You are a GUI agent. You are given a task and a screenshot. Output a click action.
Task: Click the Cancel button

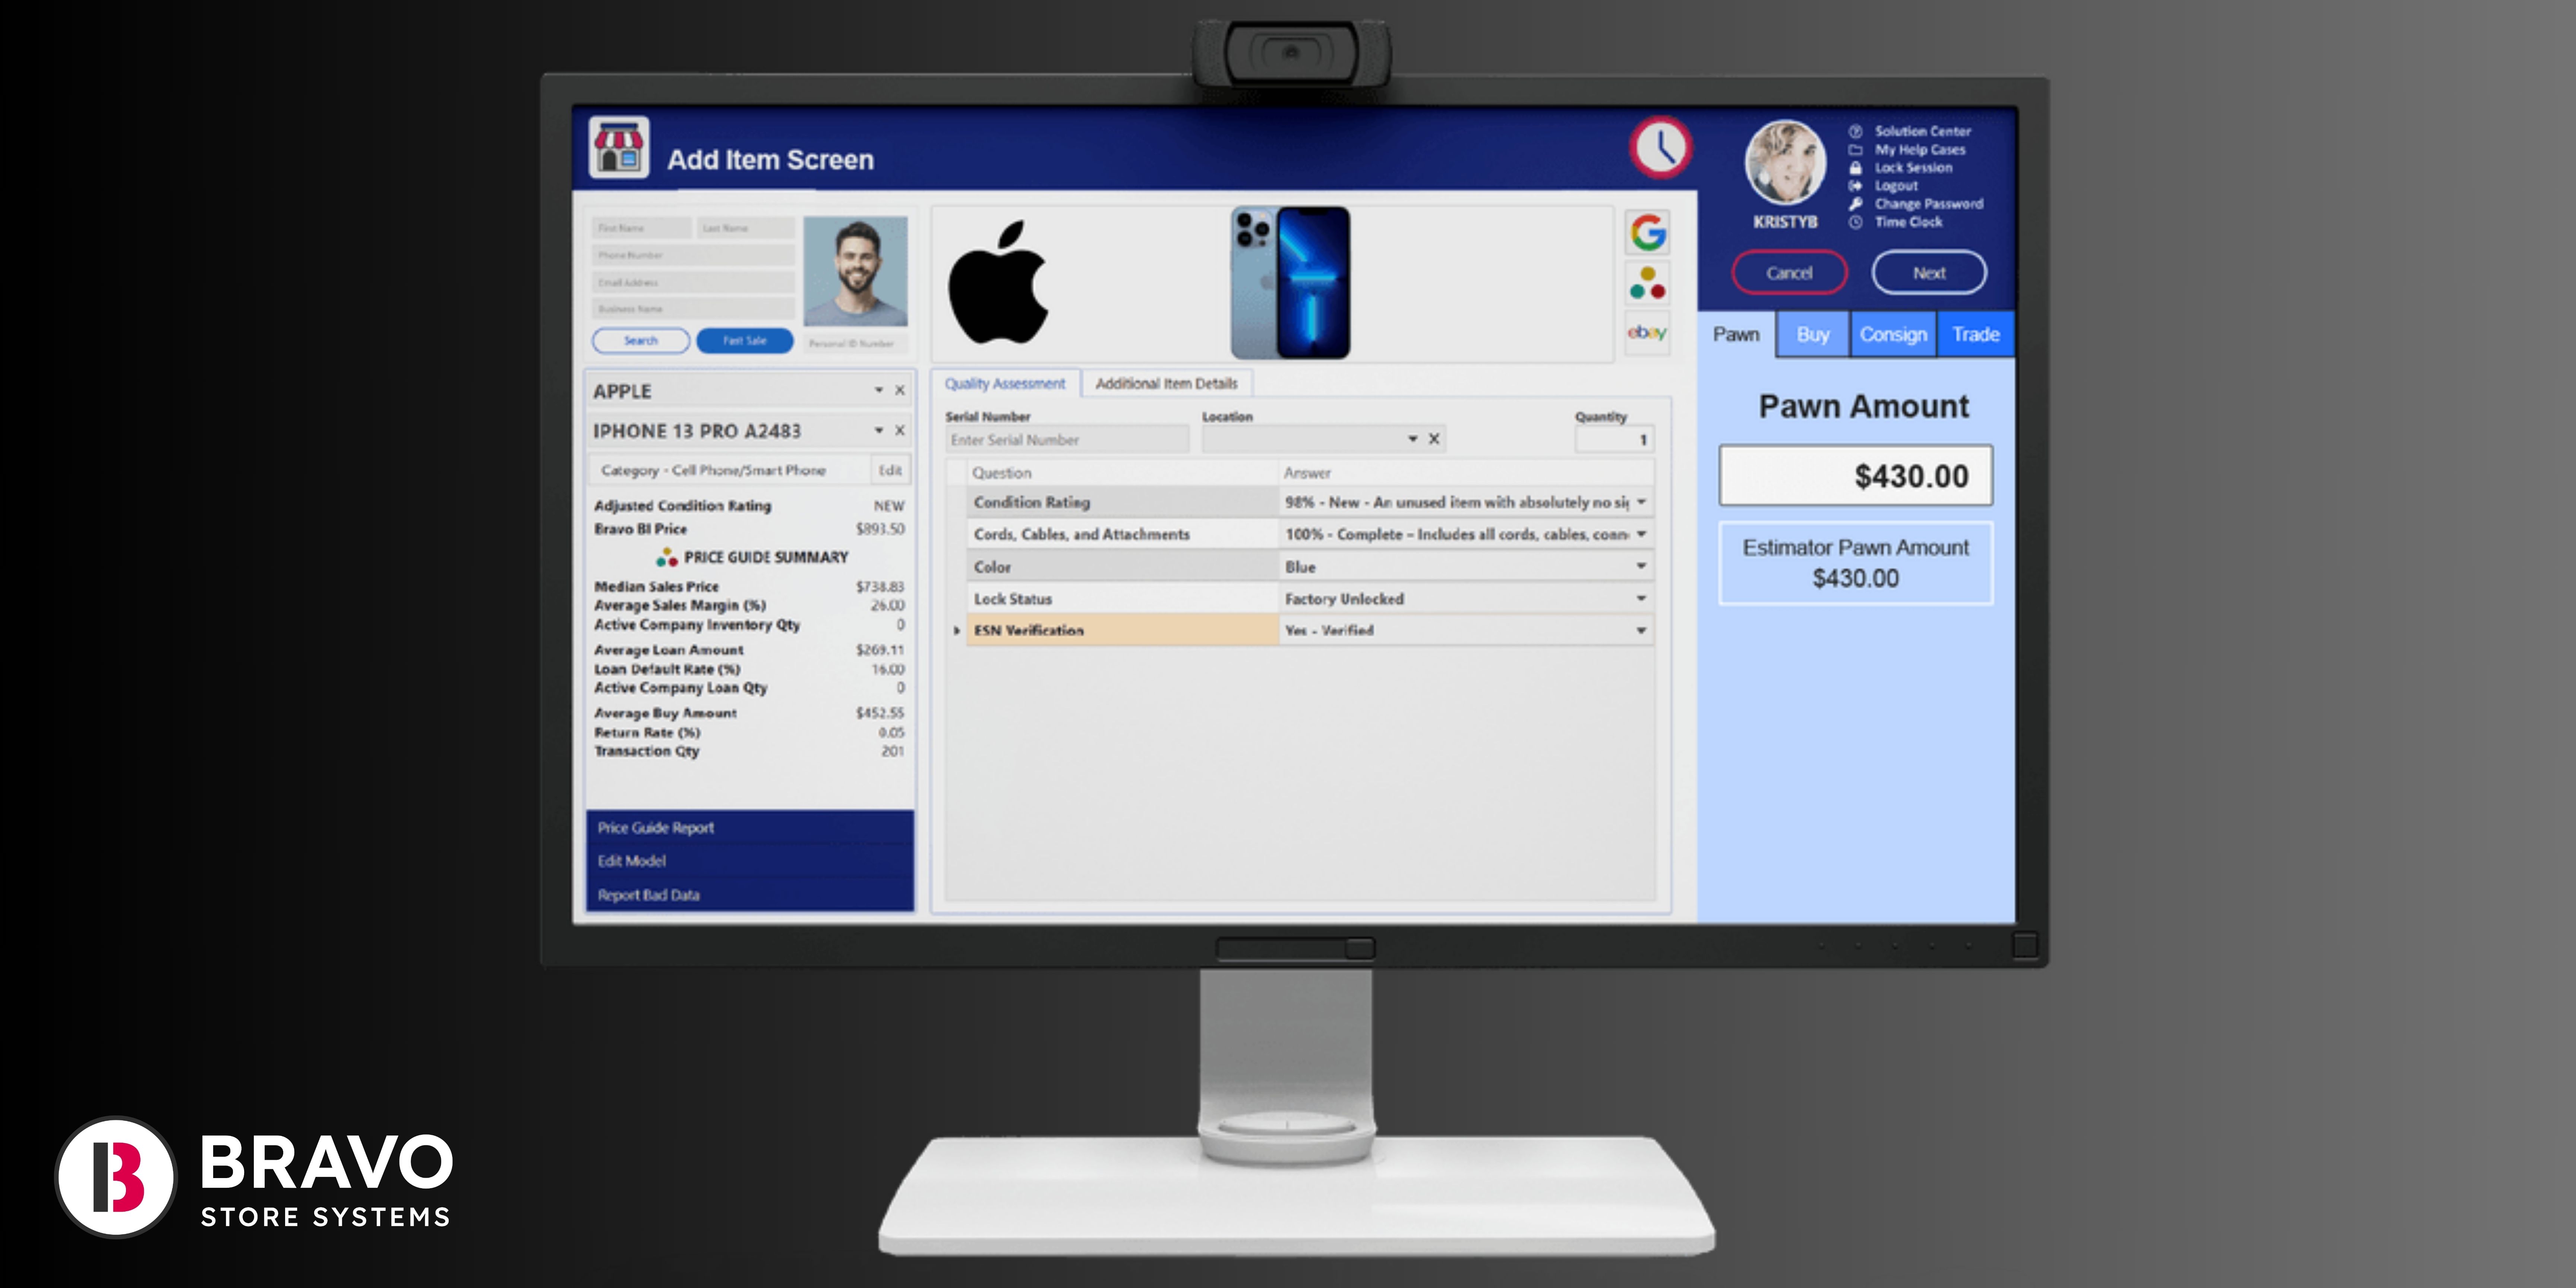[1789, 273]
